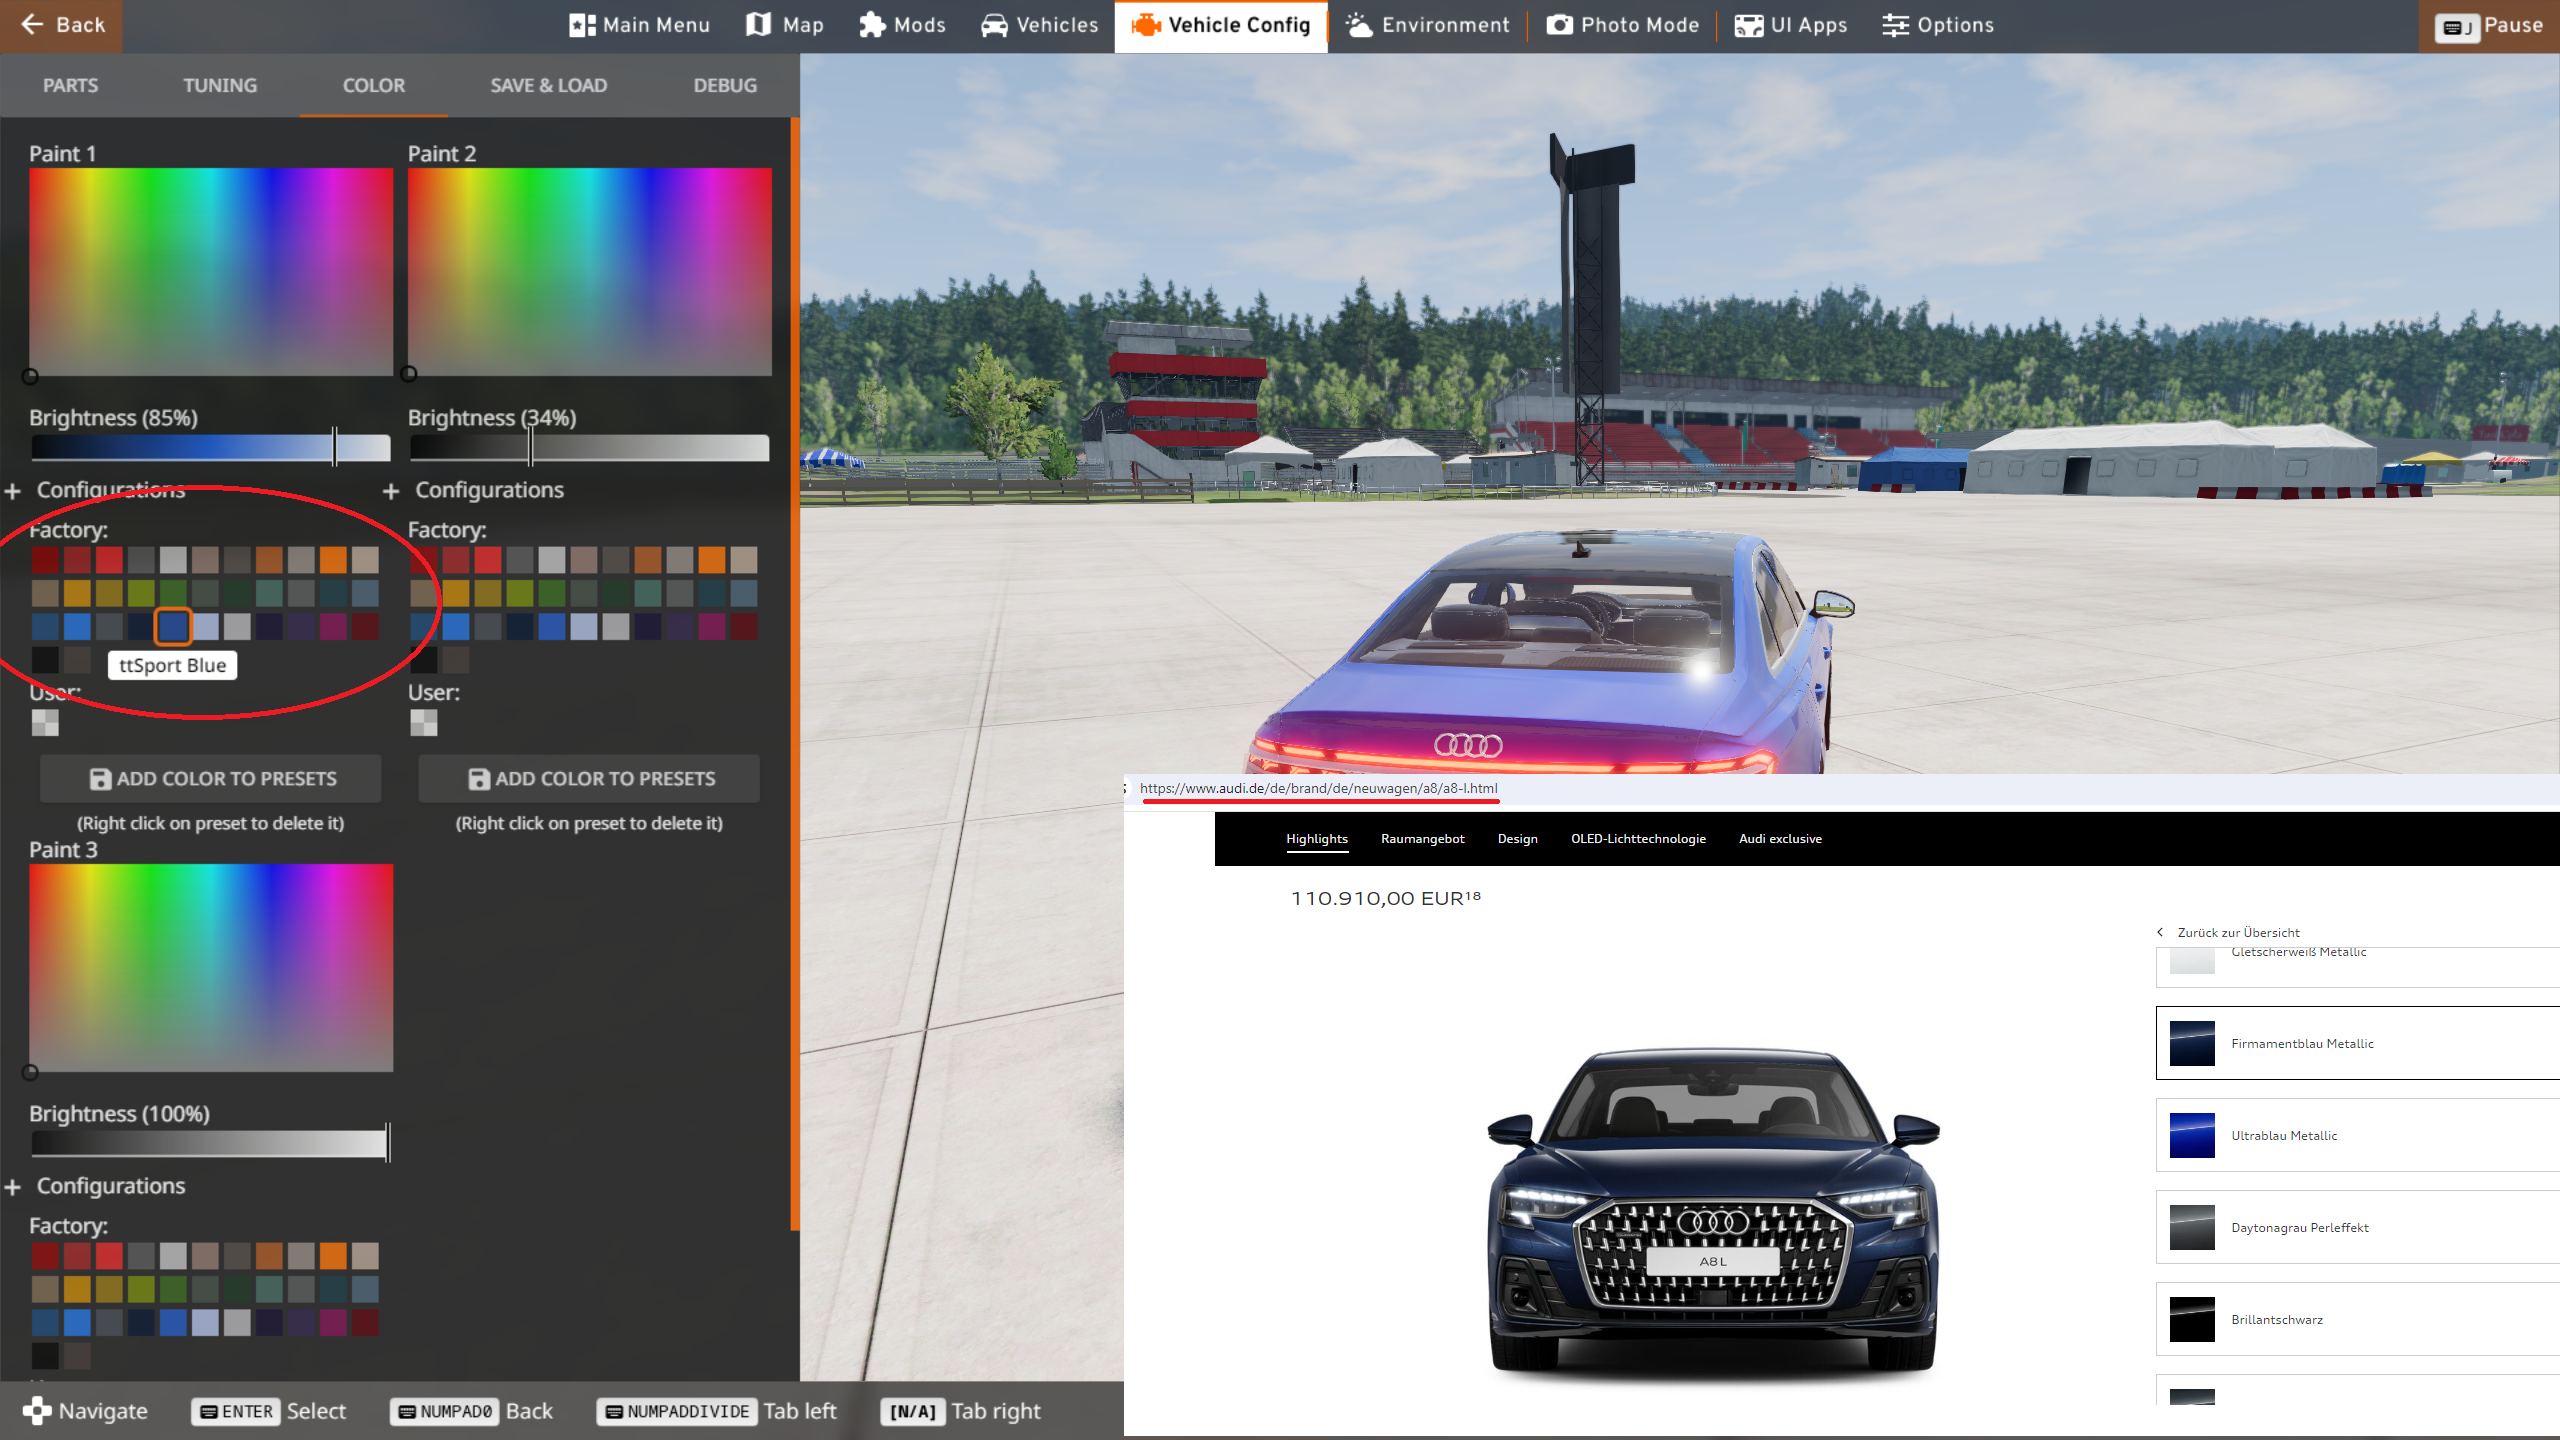Adjust the Paint 2 Brightness slider
This screenshot has height=1440, width=2560.
589,447
